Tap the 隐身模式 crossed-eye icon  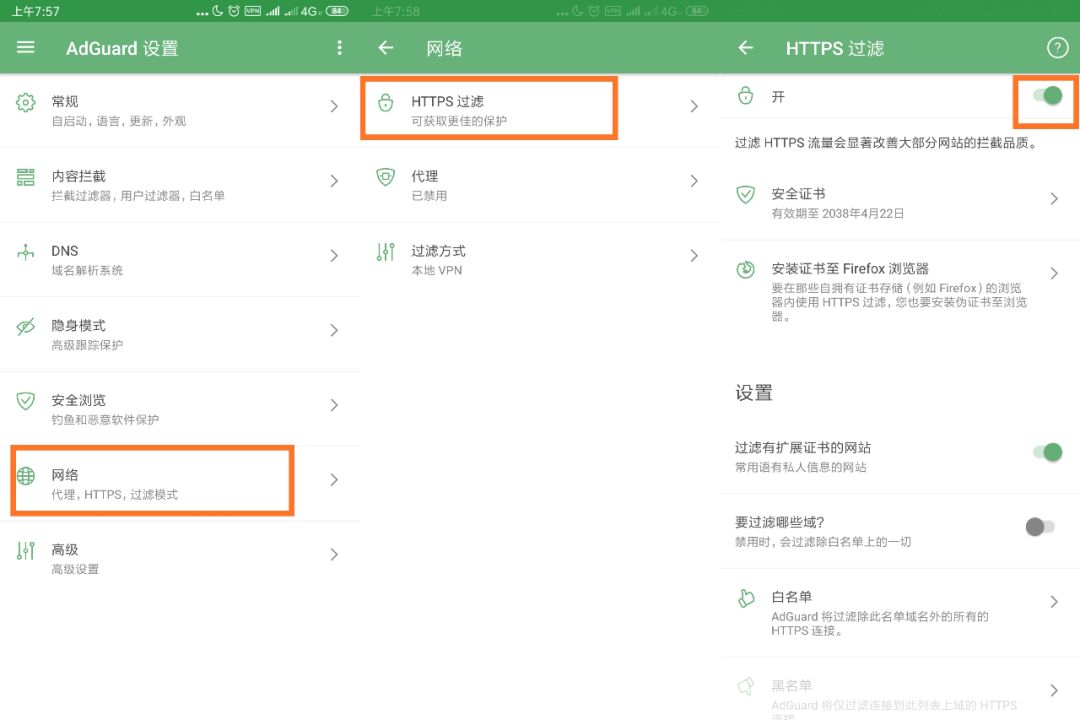(x=25, y=327)
